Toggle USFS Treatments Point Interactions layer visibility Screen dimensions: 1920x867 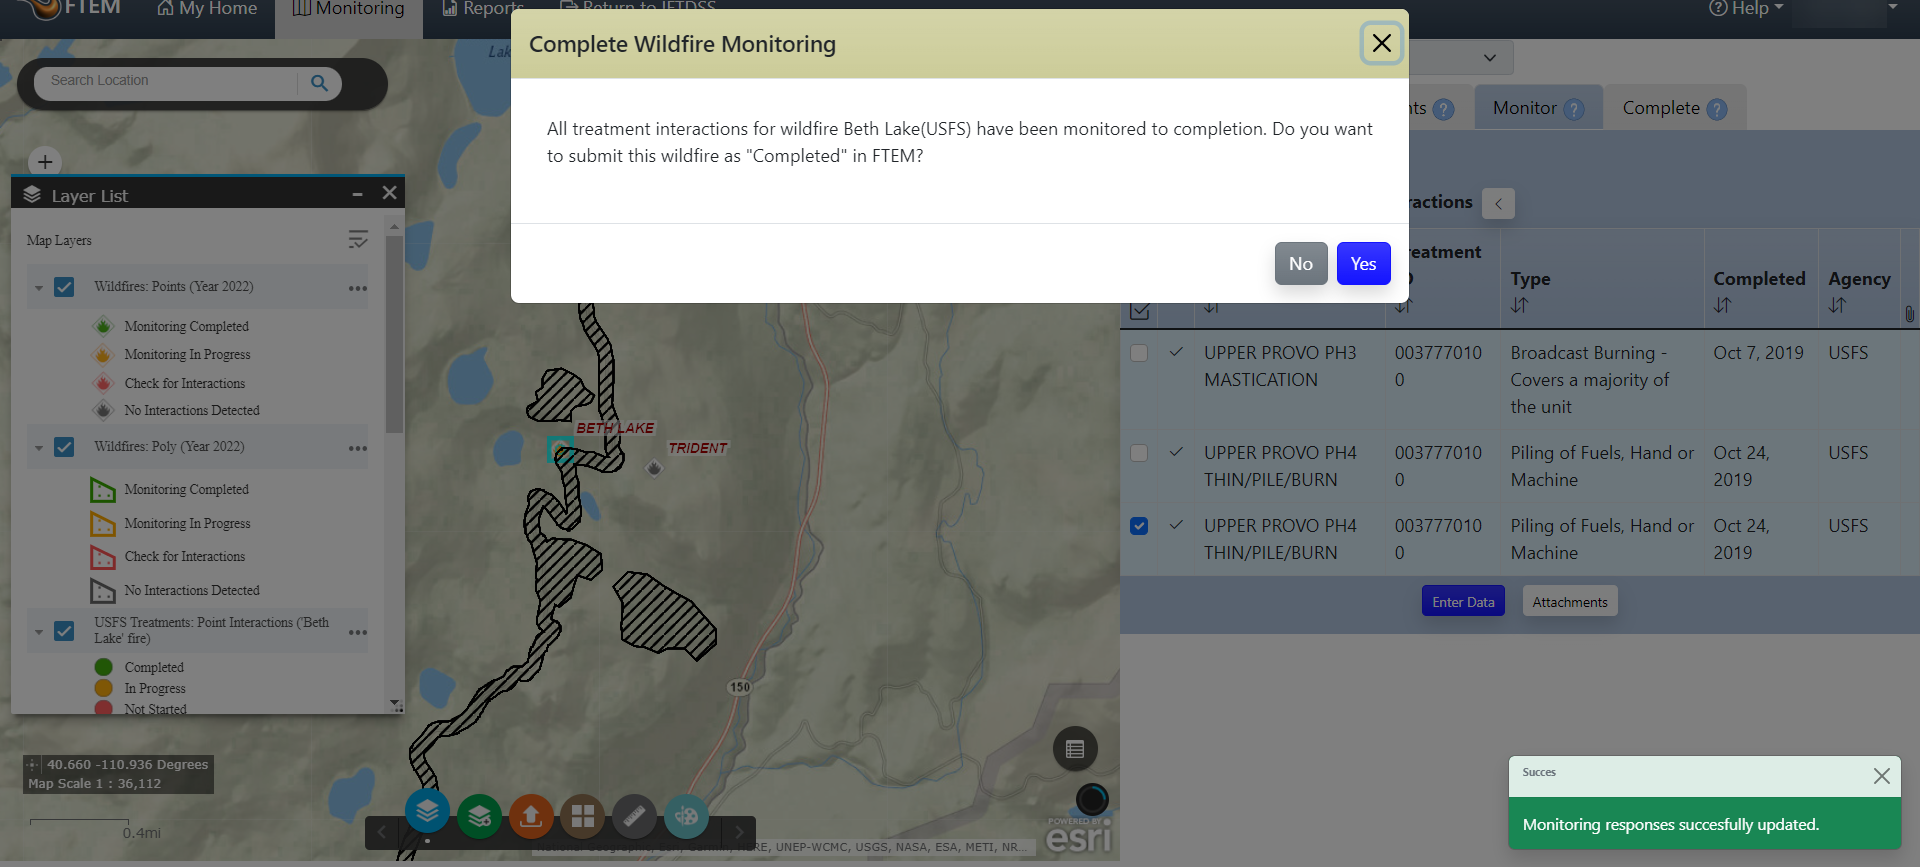point(64,631)
